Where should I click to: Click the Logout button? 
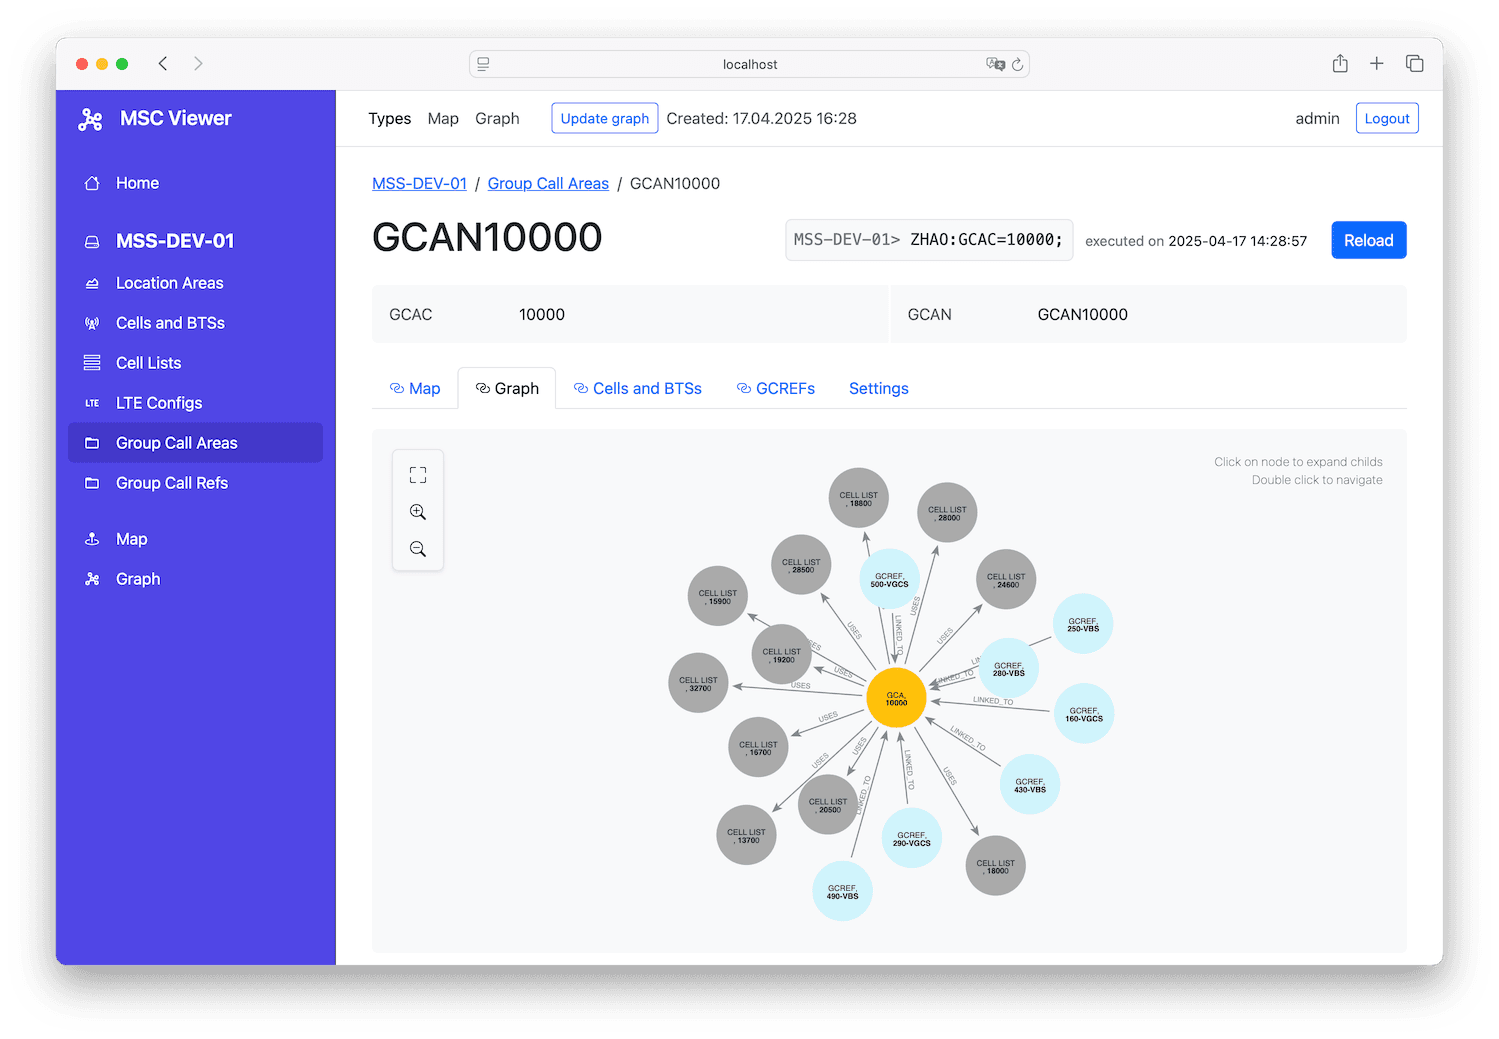(1387, 118)
